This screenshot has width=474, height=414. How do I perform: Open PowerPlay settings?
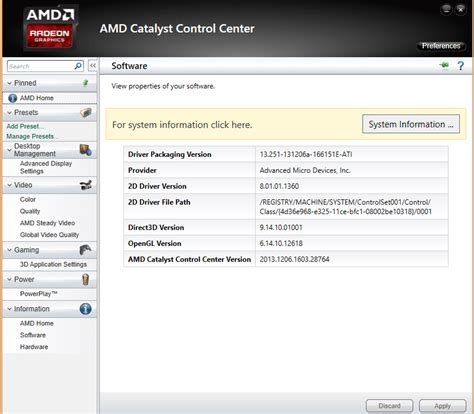coord(39,294)
